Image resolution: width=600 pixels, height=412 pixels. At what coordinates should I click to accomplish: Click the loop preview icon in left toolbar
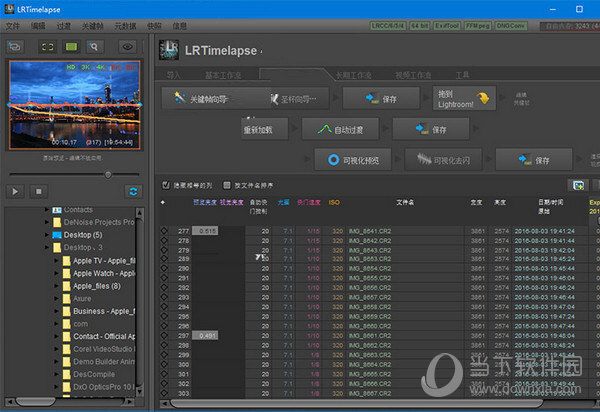point(15,47)
